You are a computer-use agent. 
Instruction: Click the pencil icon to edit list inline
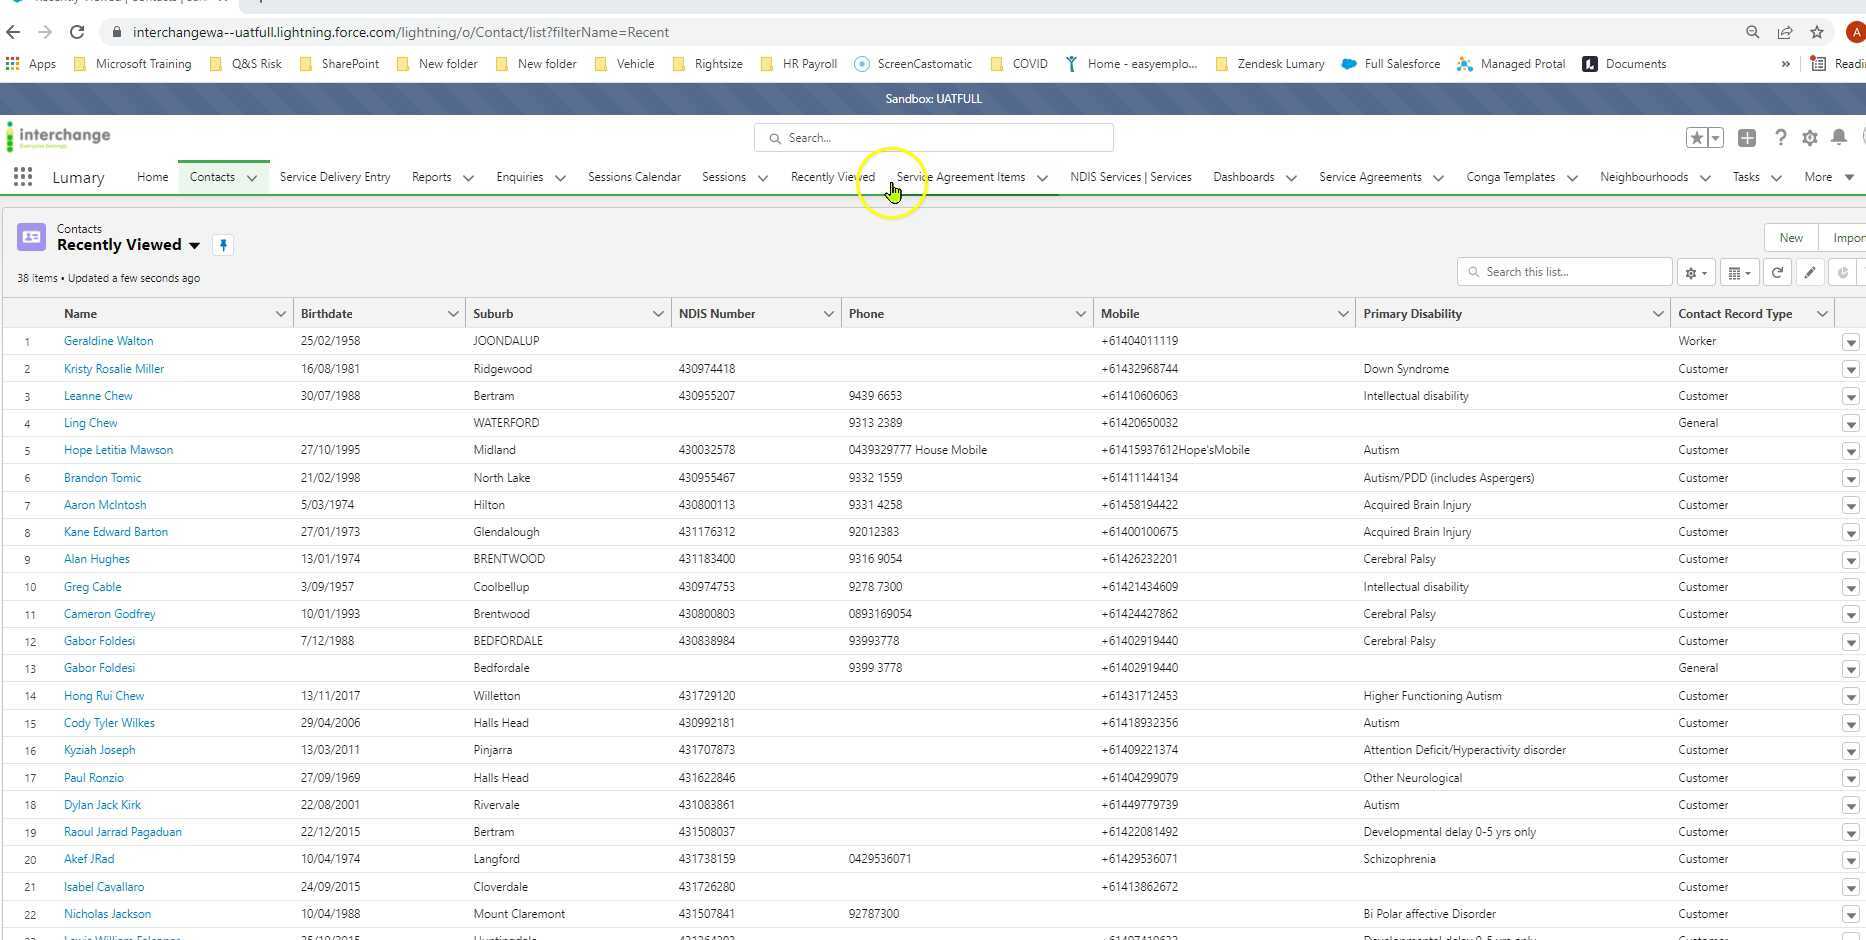point(1809,272)
